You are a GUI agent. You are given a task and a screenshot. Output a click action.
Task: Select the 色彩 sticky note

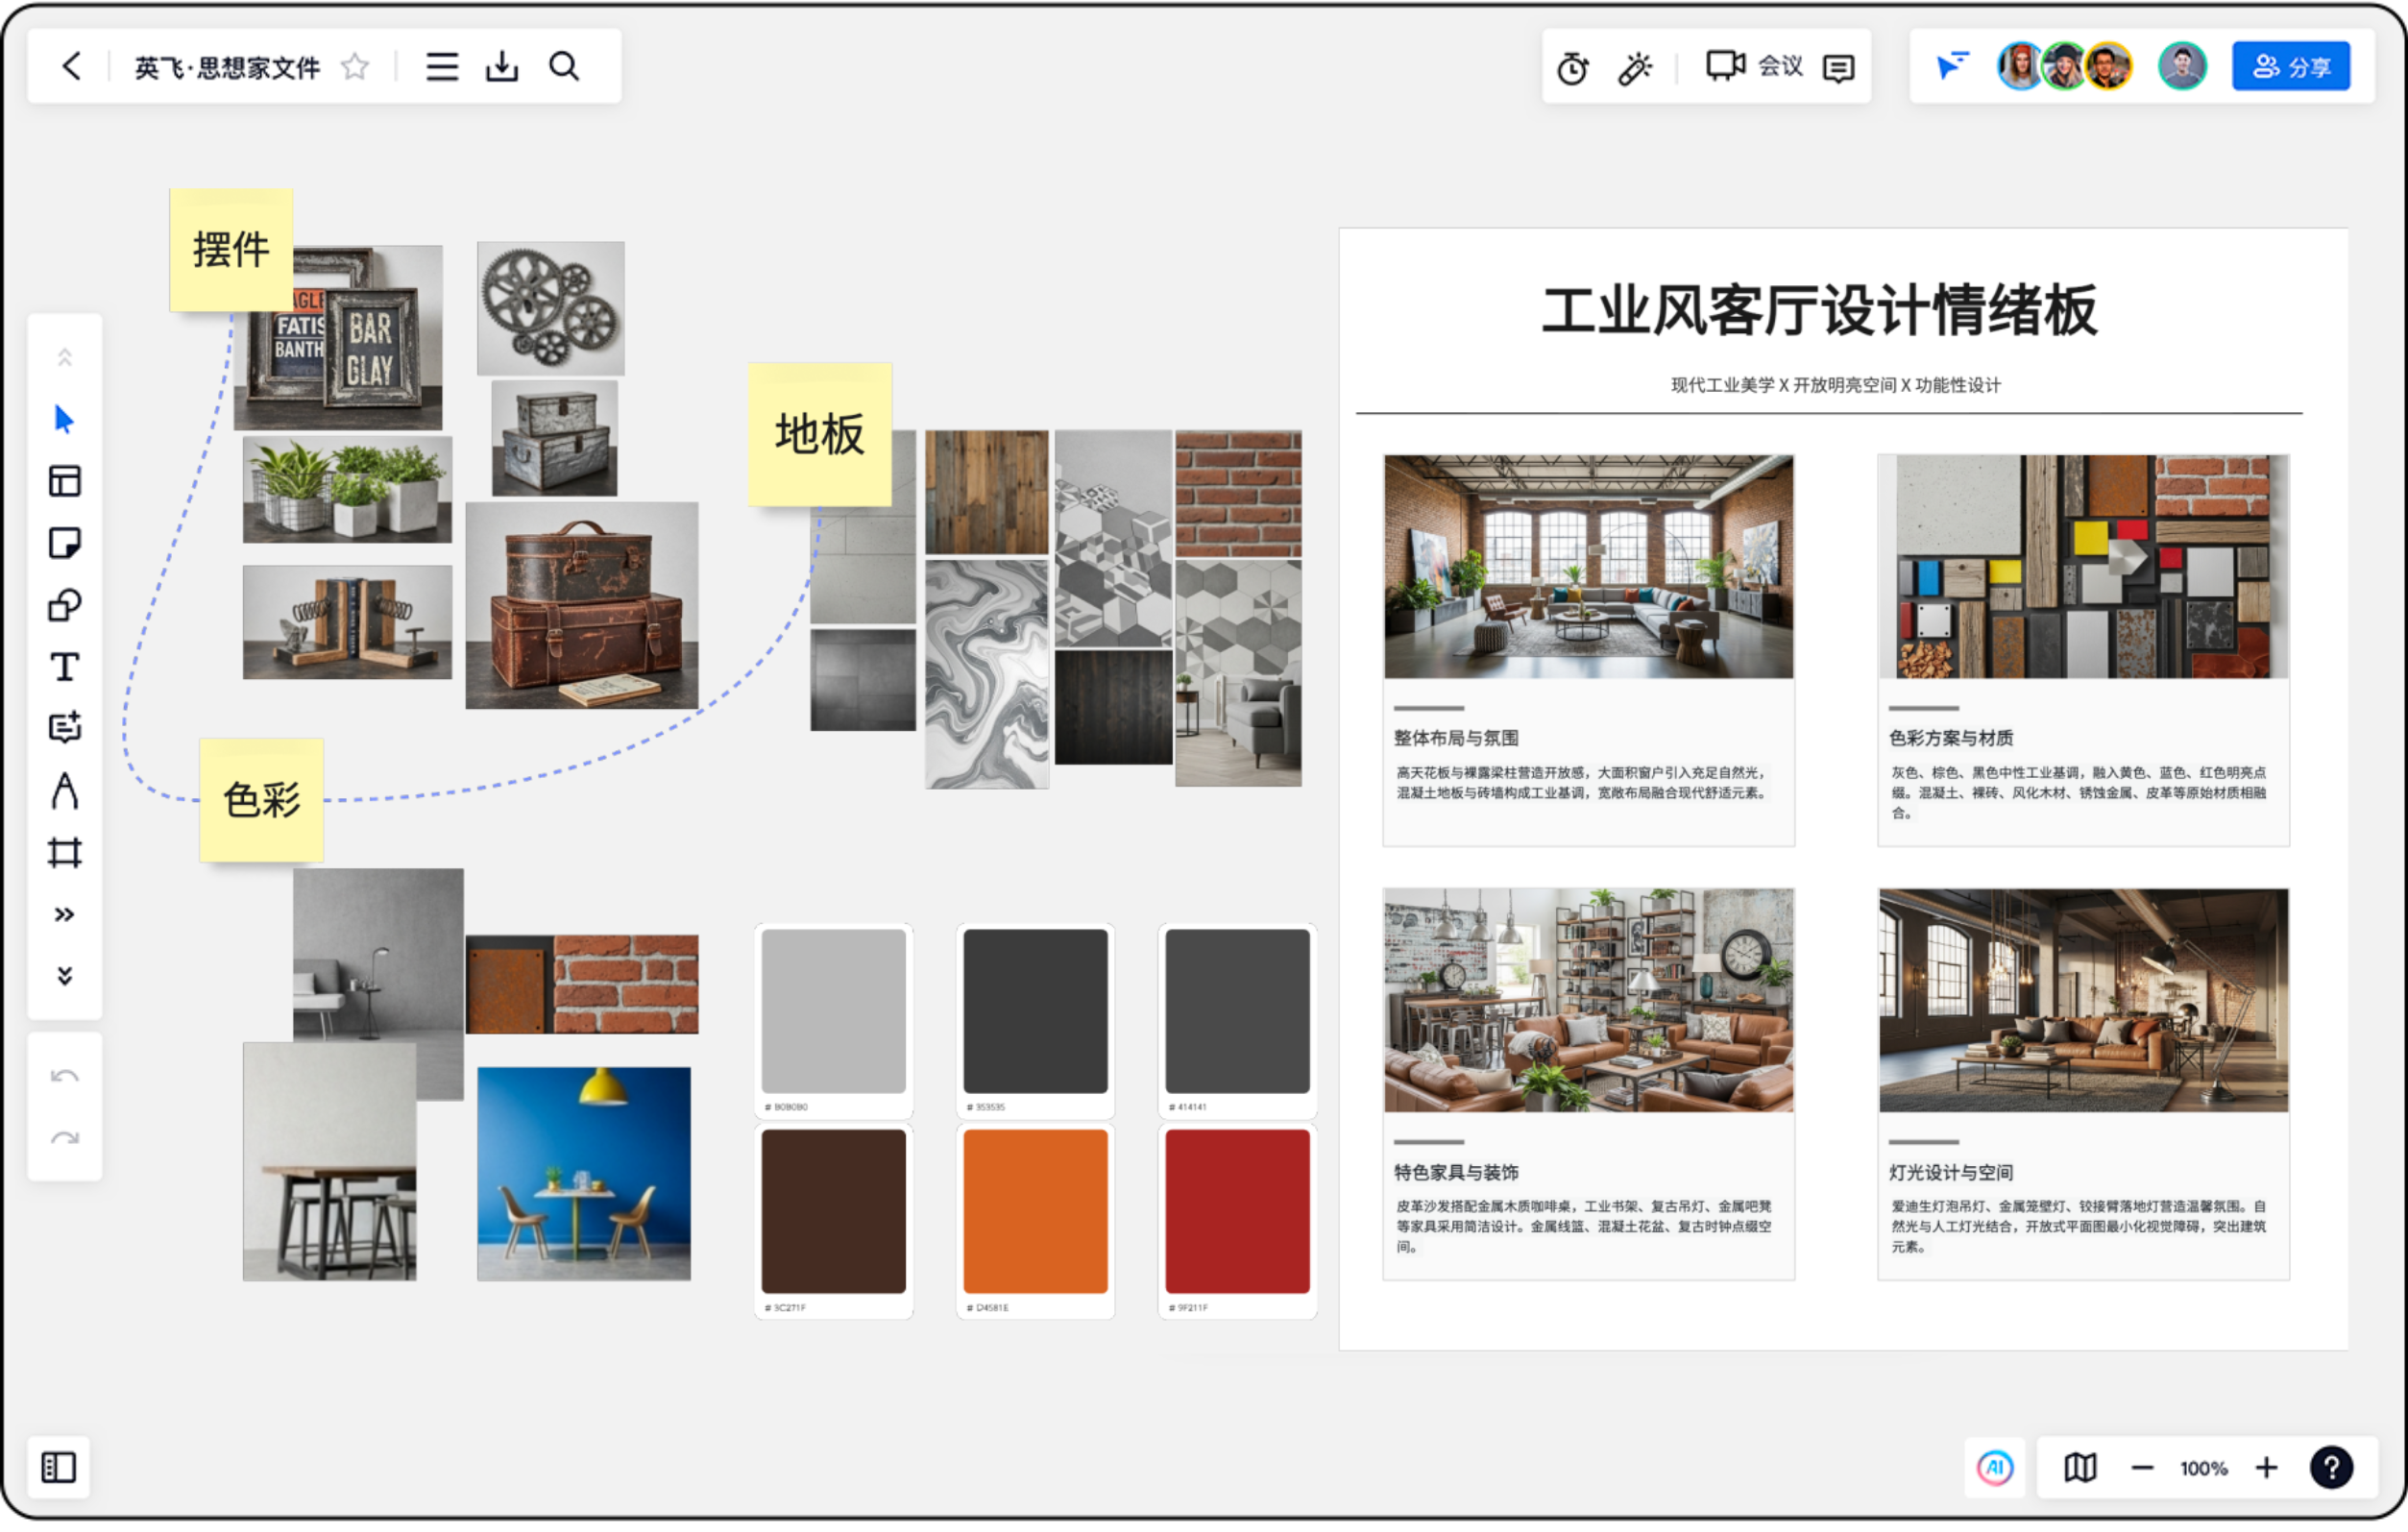click(262, 801)
